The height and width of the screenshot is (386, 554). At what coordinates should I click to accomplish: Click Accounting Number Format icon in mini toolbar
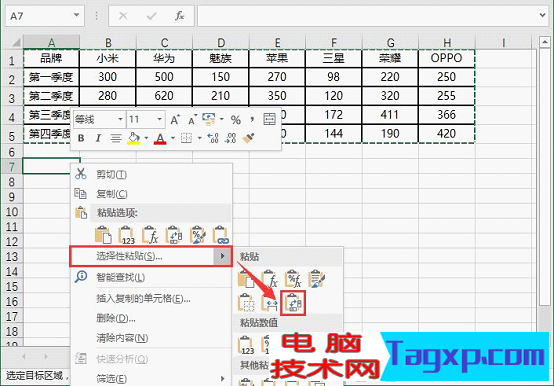coord(209,119)
